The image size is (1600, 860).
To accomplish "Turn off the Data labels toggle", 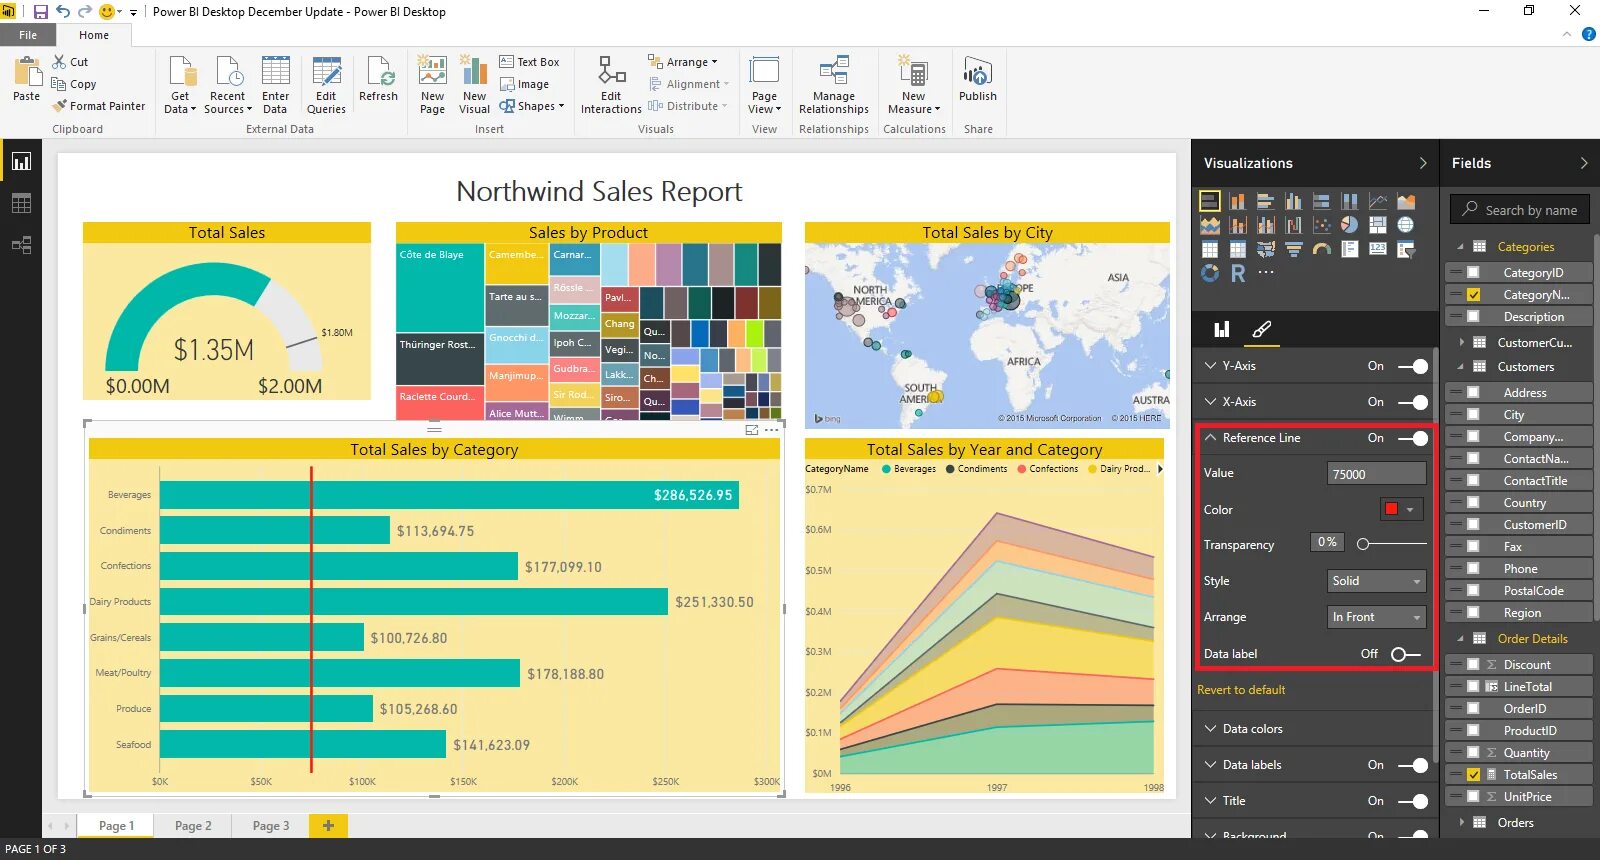I will click(x=1412, y=765).
